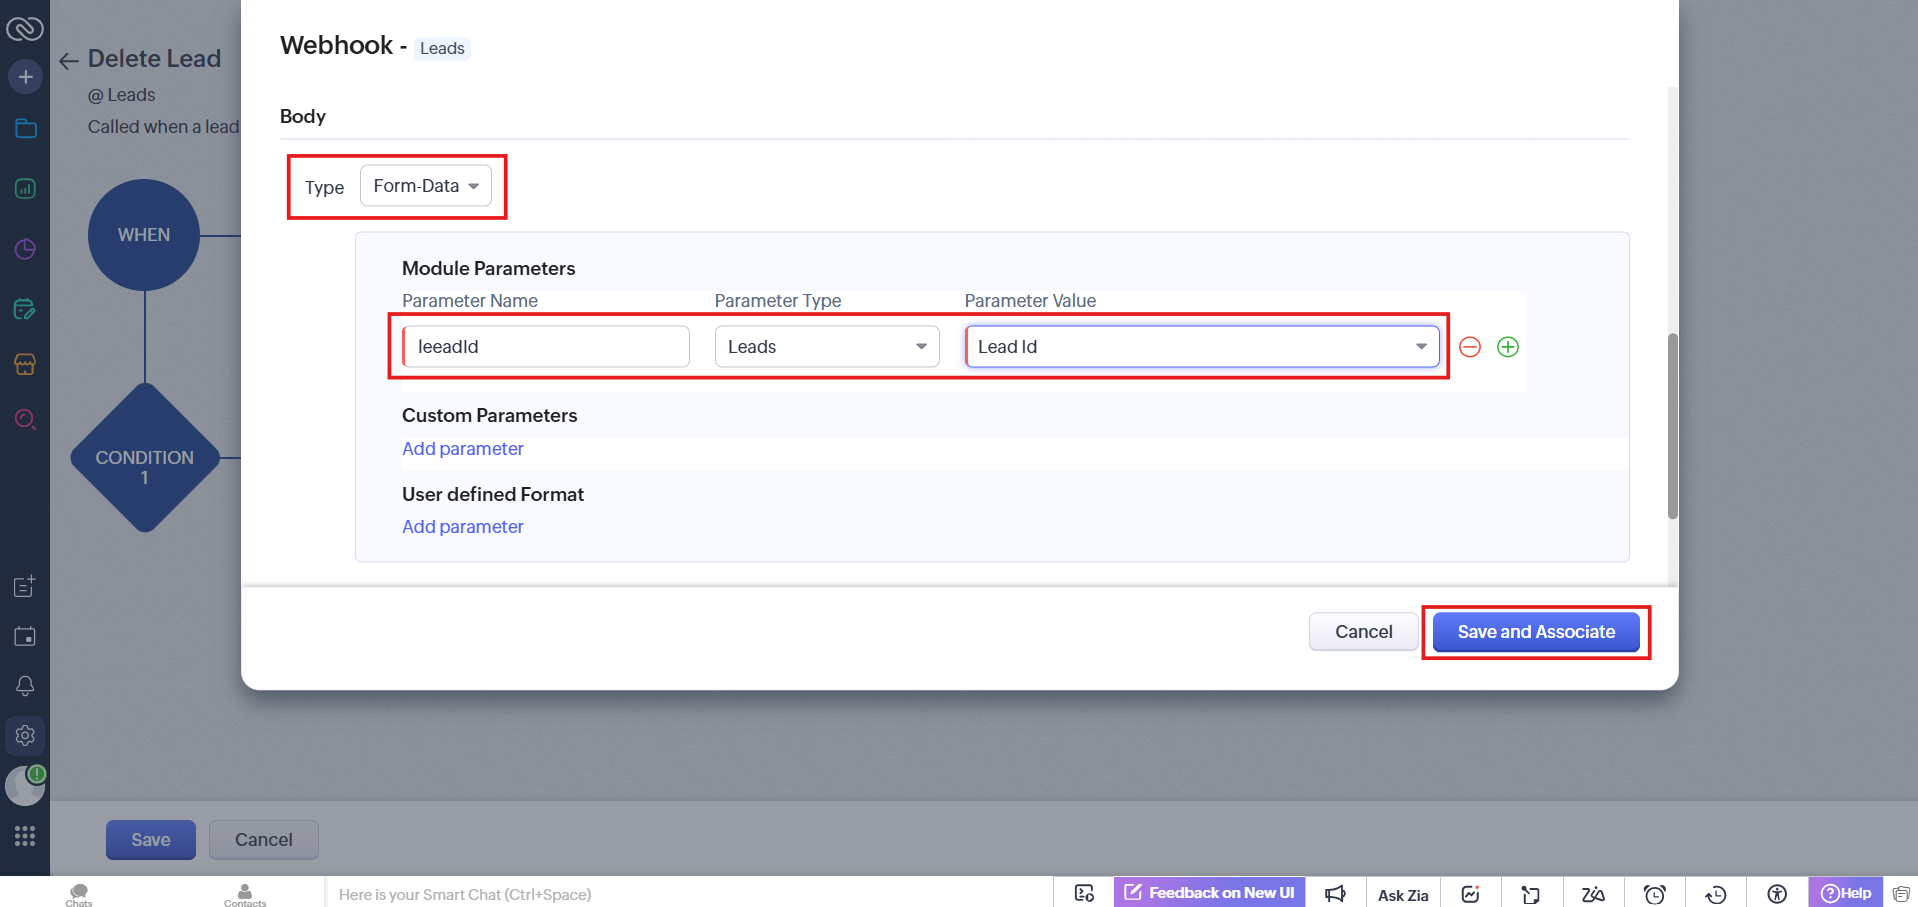Image resolution: width=1918 pixels, height=907 pixels.
Task: Click the '@ Leads' text under Delete Lead
Action: tap(122, 95)
